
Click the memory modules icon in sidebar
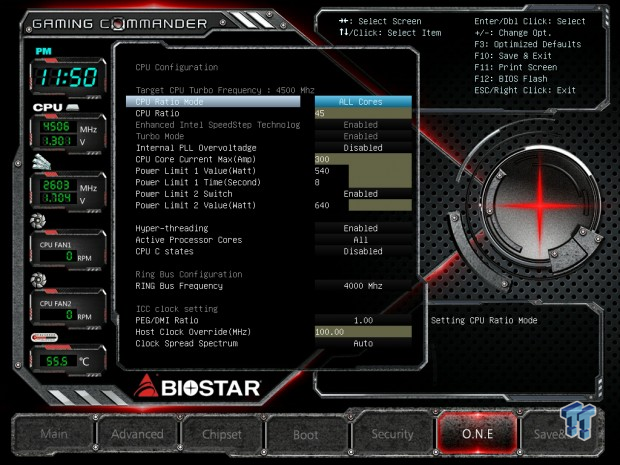42,162
